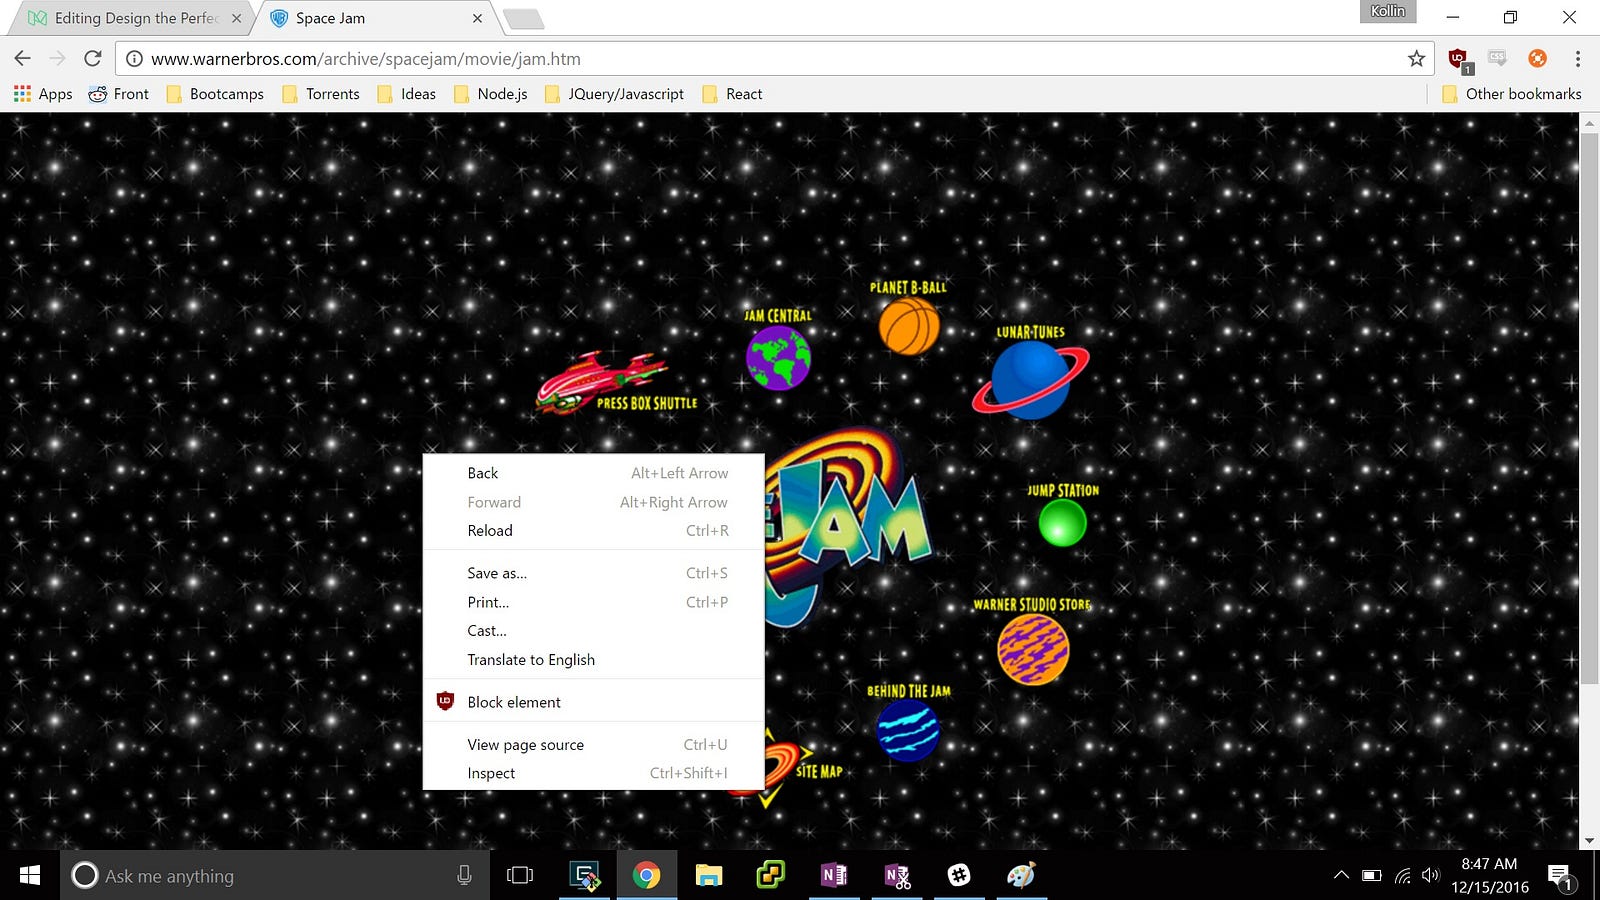The width and height of the screenshot is (1600, 900).
Task: Open a new browser tab
Action: (x=523, y=19)
